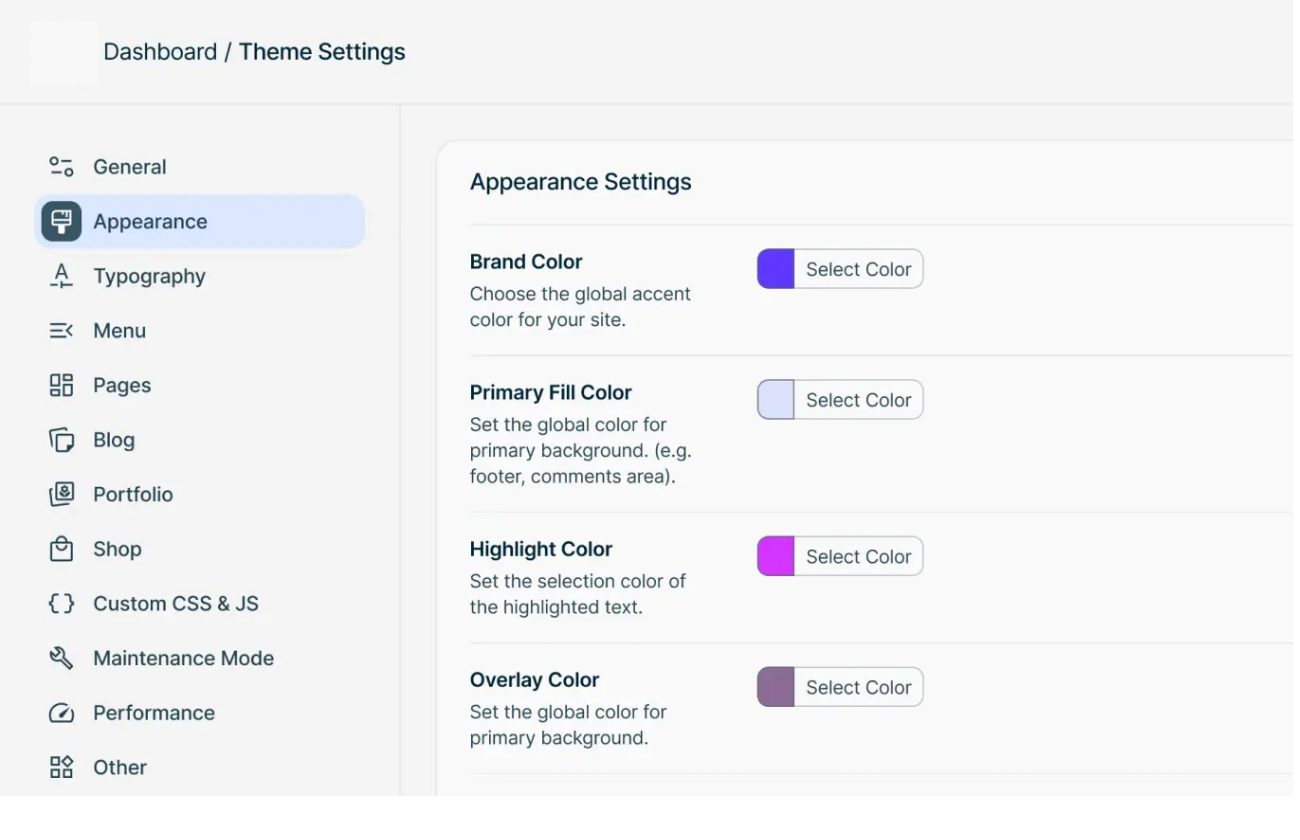
Task: Click the General sliders icon
Action: 61,167
